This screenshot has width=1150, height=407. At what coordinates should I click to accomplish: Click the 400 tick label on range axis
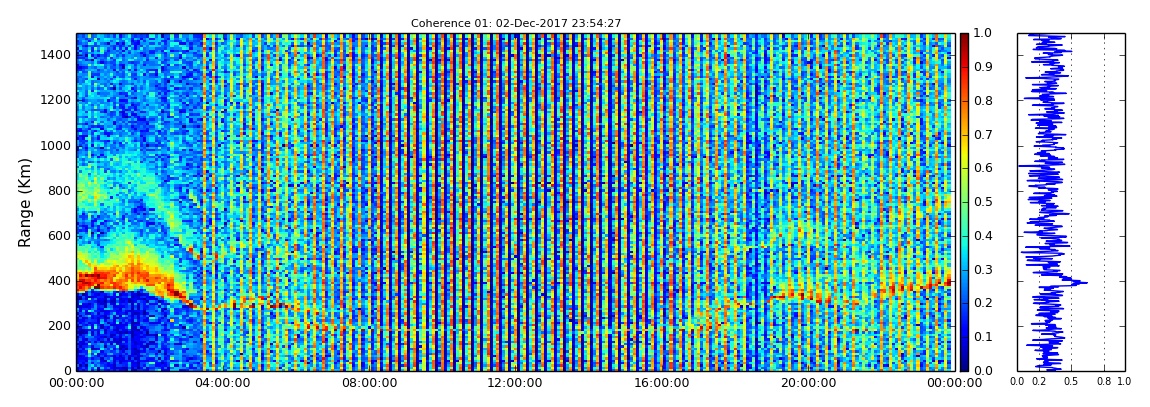pos(60,281)
